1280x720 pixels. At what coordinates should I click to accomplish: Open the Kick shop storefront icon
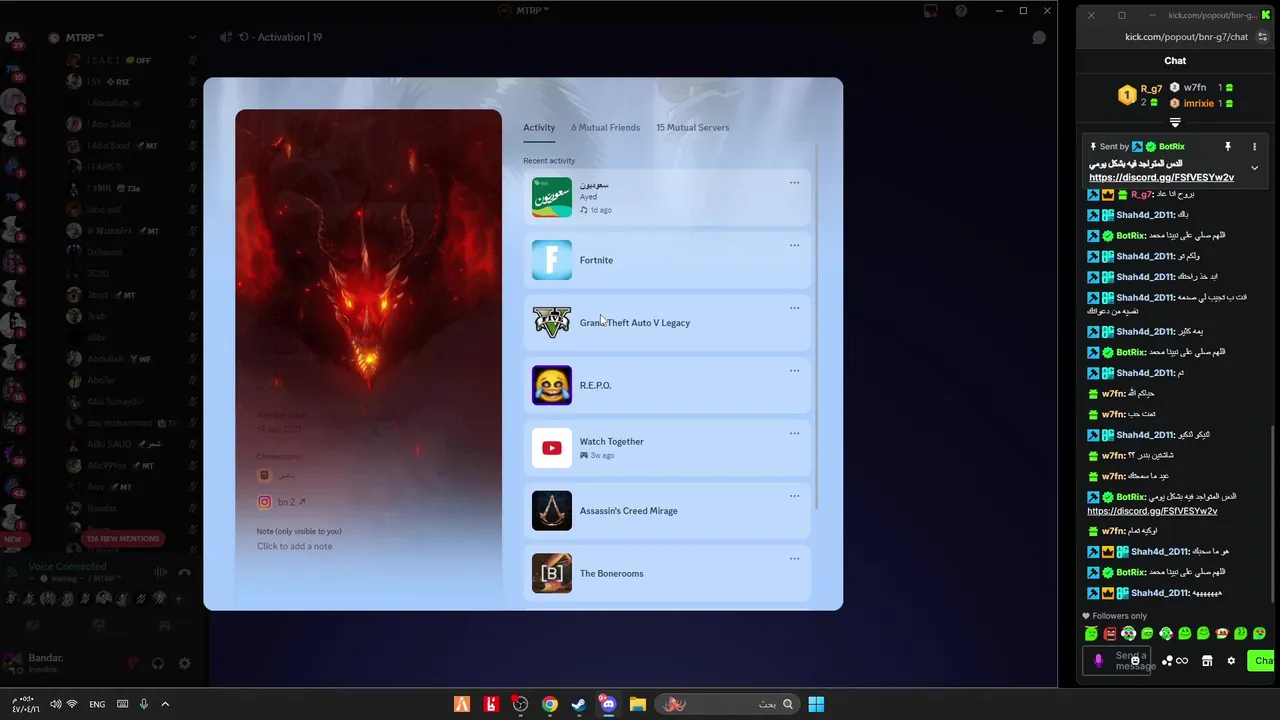[1207, 661]
